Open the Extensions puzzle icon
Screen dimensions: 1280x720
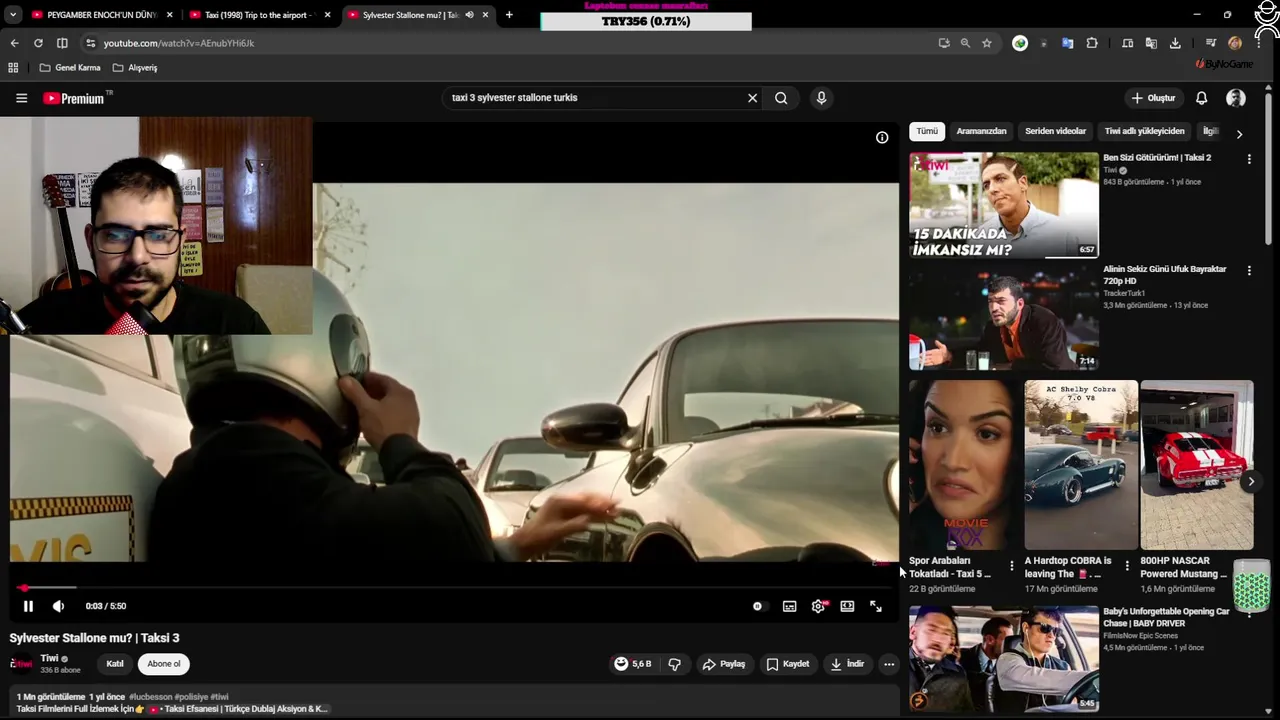[x=1092, y=43]
